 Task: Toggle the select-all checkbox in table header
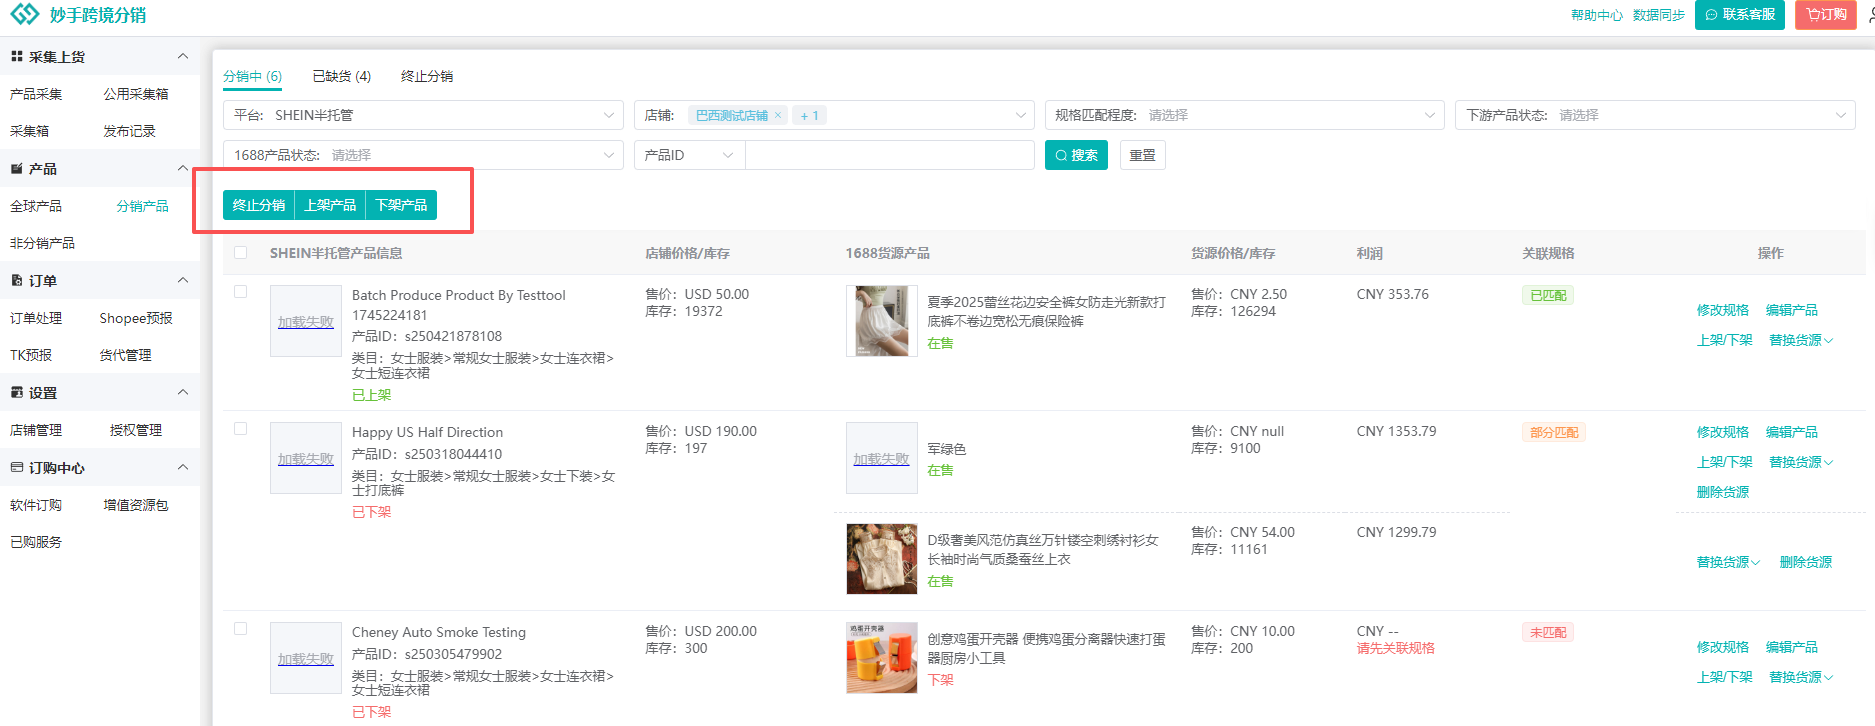click(x=240, y=253)
